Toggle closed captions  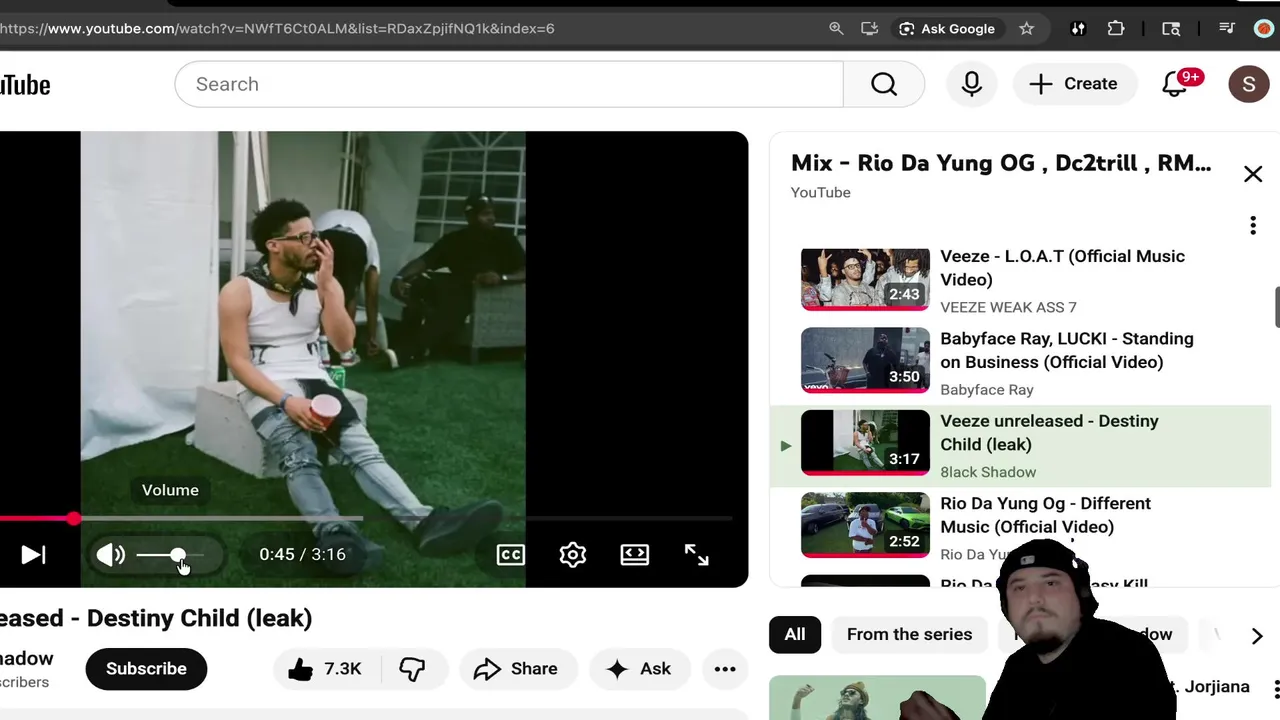pyautogui.click(x=510, y=555)
